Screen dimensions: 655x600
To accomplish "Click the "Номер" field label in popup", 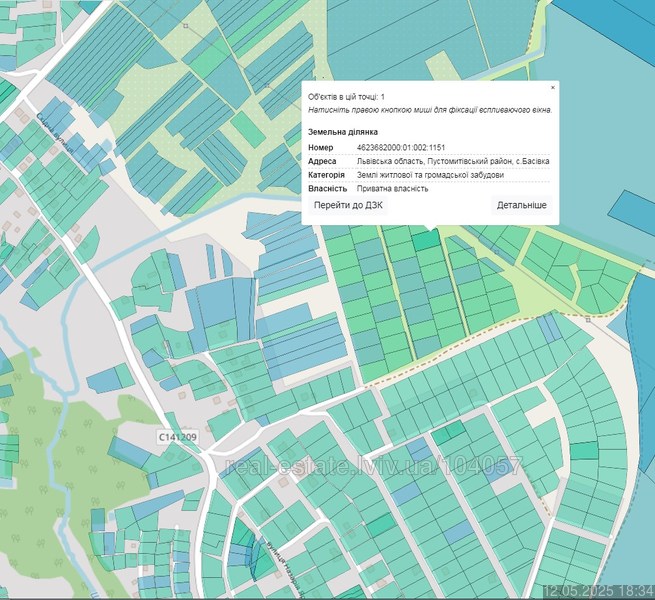I will point(321,147).
